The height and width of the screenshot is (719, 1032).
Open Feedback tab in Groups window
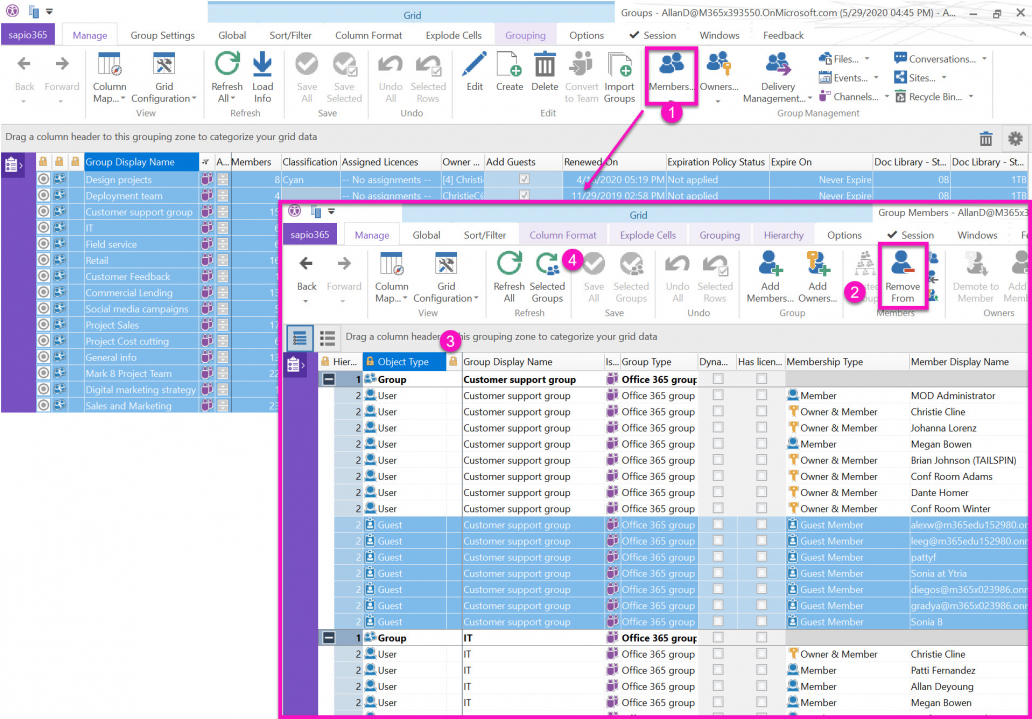click(x=783, y=36)
